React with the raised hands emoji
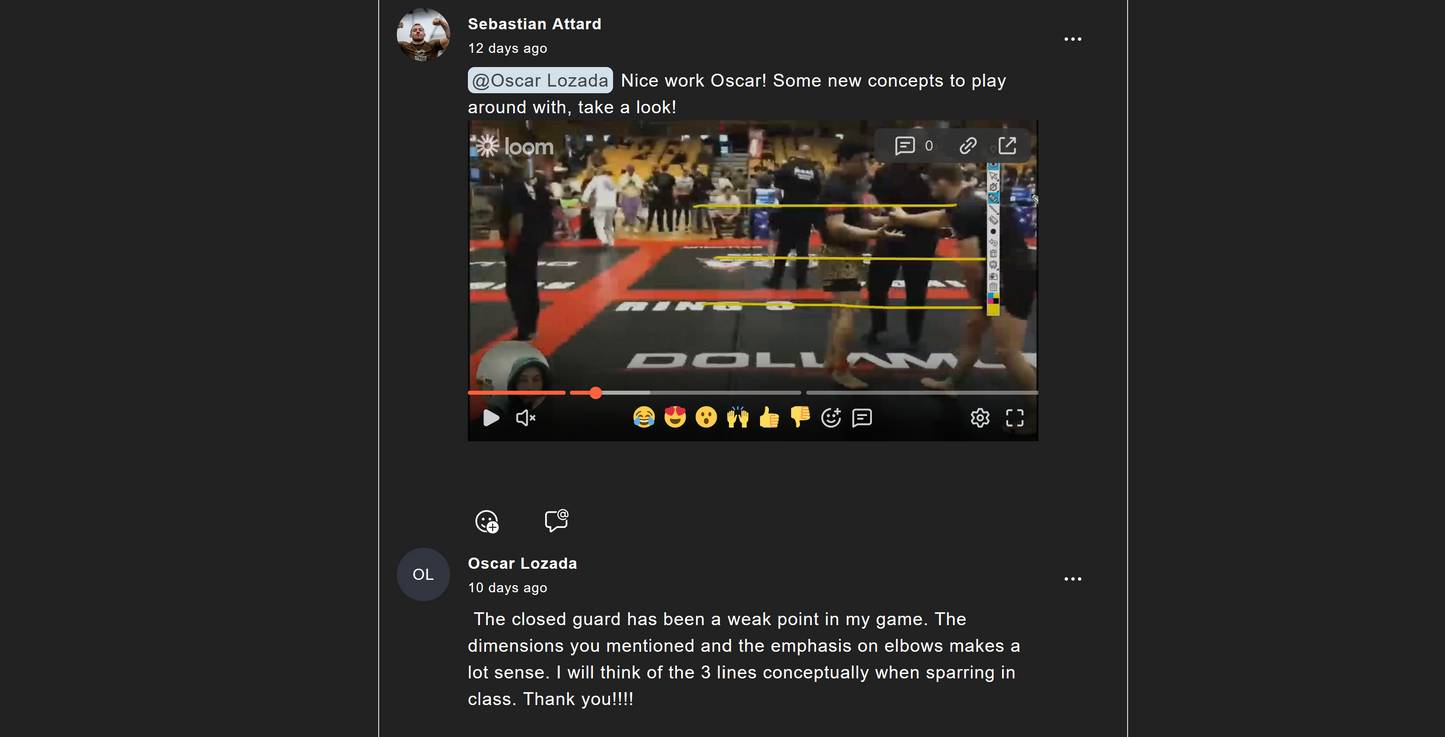Image resolution: width=1445 pixels, height=737 pixels. 738,417
